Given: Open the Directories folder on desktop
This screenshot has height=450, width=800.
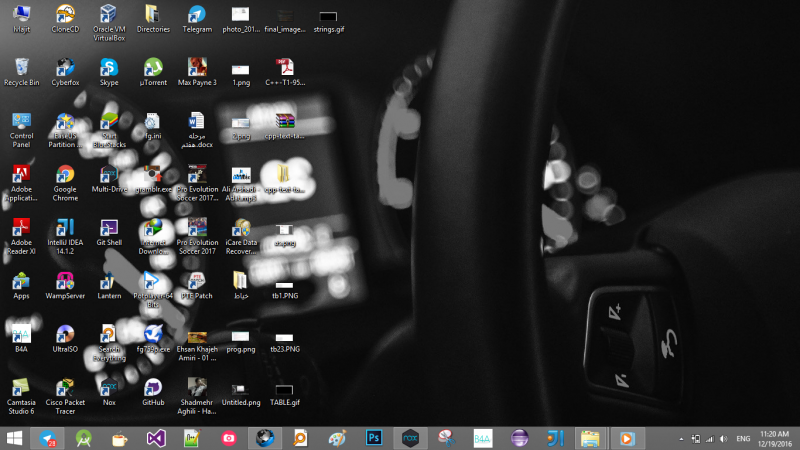Looking at the screenshot, I should point(153,19).
